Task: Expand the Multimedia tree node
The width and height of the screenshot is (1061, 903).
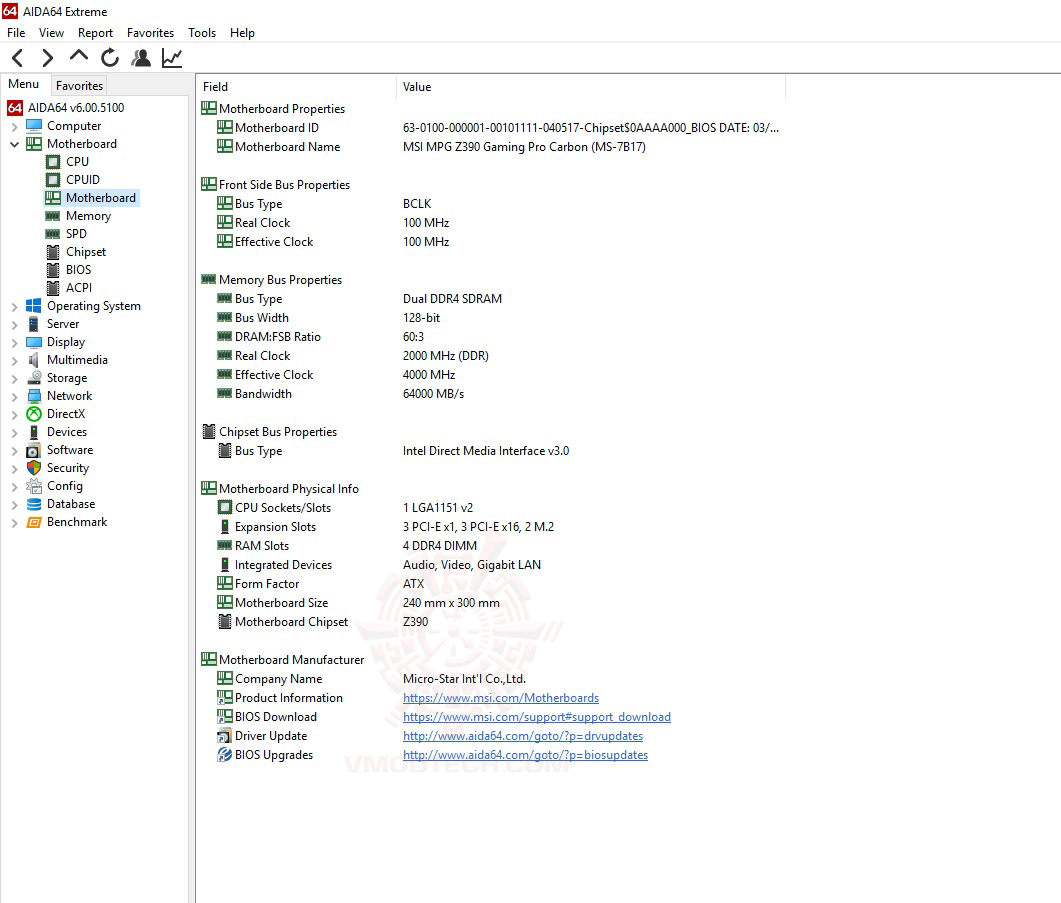Action: (14, 361)
